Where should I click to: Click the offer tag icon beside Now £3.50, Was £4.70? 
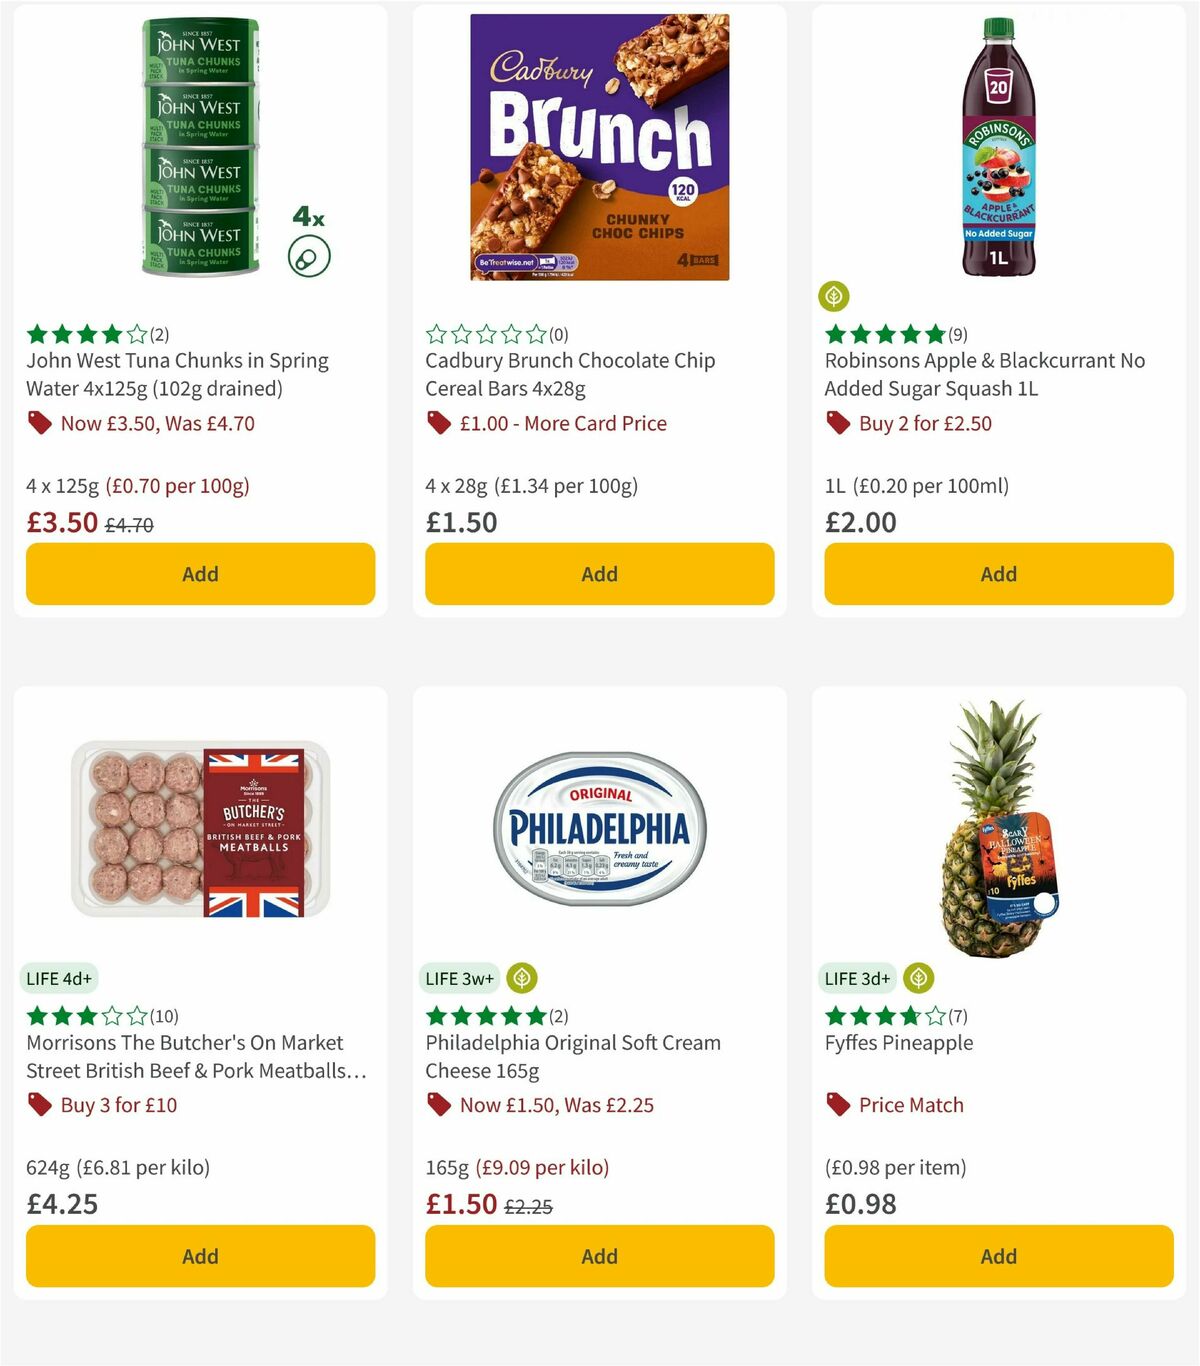[x=39, y=424]
